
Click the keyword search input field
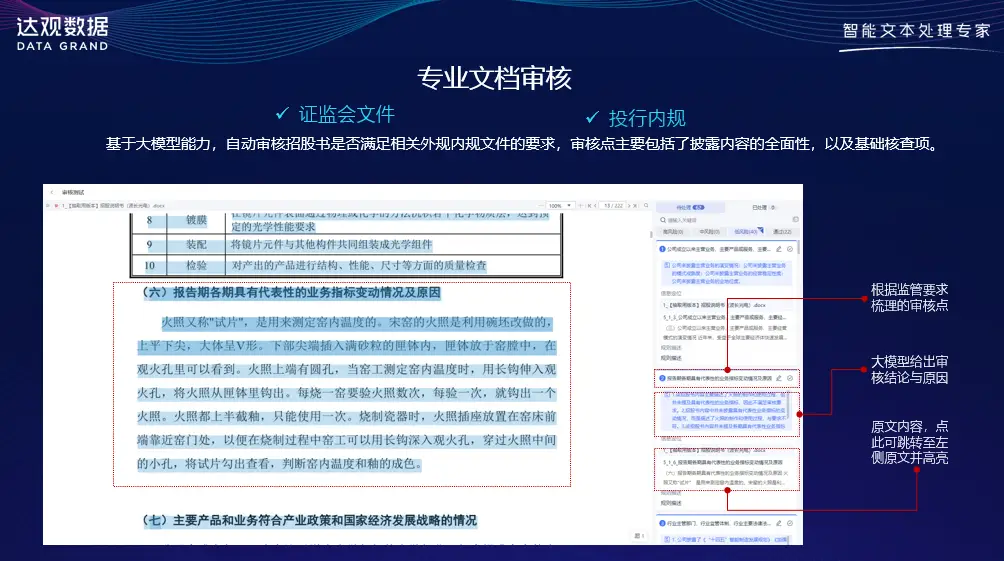[x=720, y=219]
